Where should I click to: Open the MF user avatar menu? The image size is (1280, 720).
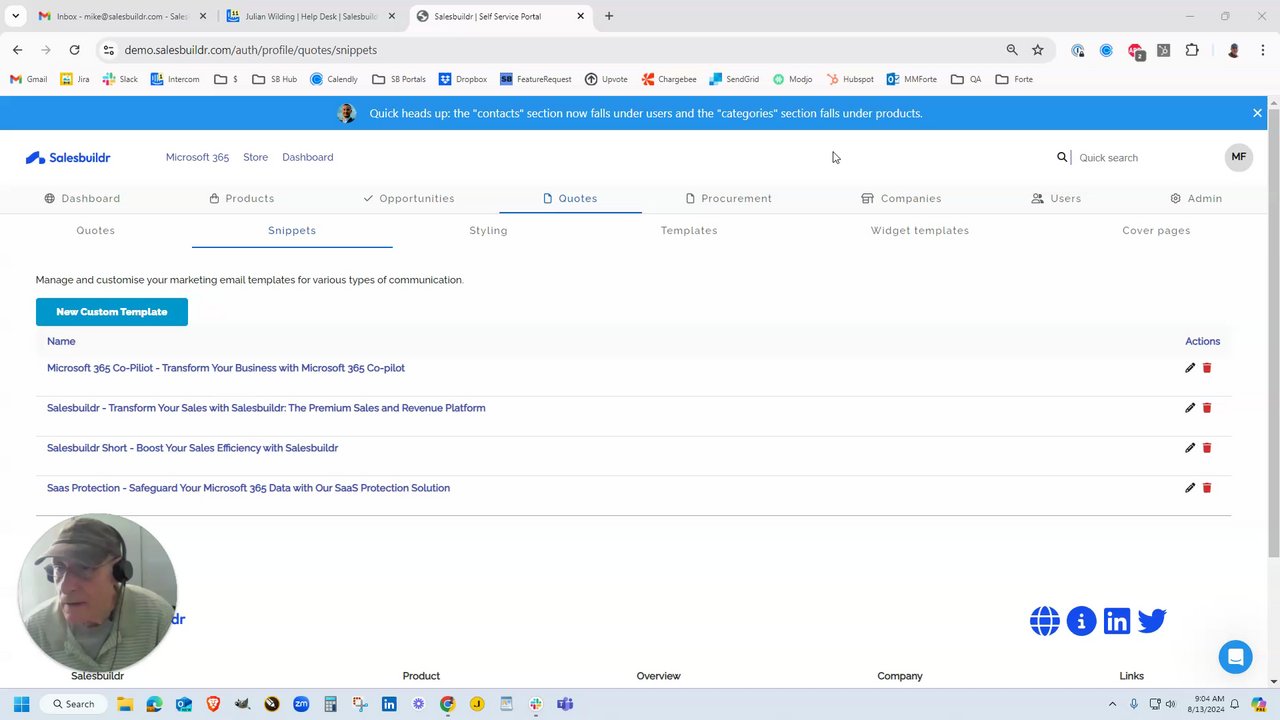coord(1238,157)
